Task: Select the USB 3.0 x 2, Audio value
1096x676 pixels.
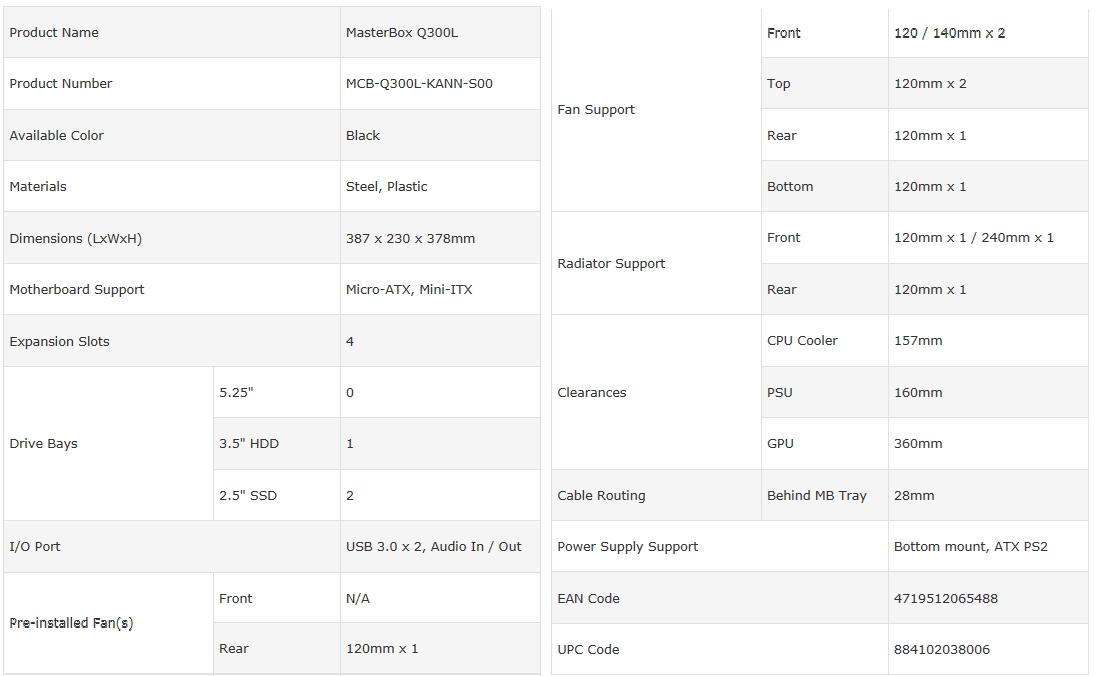Action: click(434, 546)
